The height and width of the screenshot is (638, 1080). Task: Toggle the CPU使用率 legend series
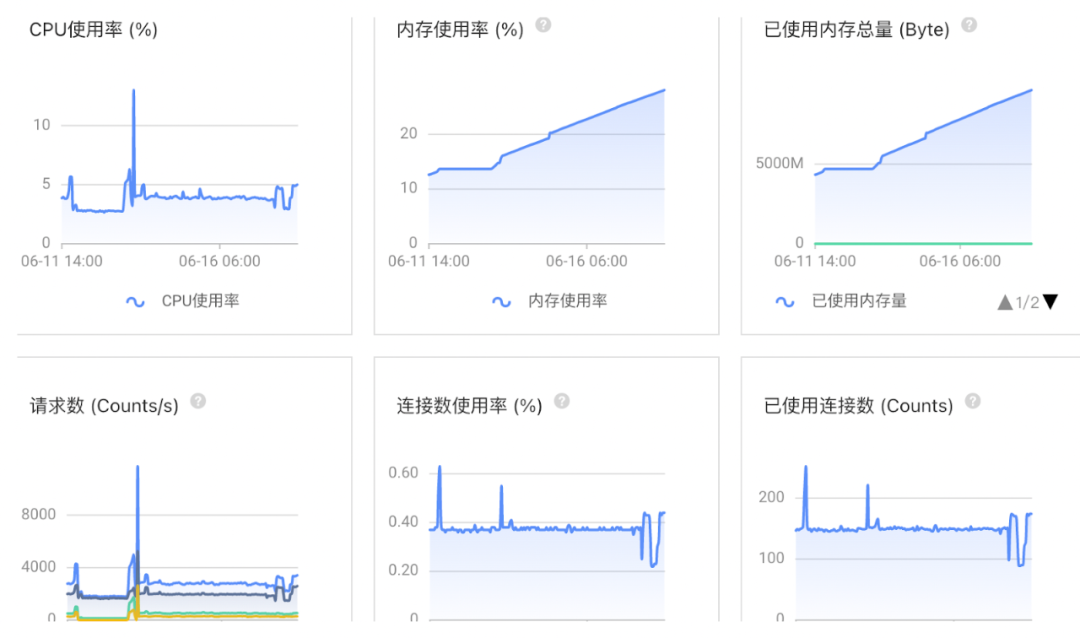(183, 301)
